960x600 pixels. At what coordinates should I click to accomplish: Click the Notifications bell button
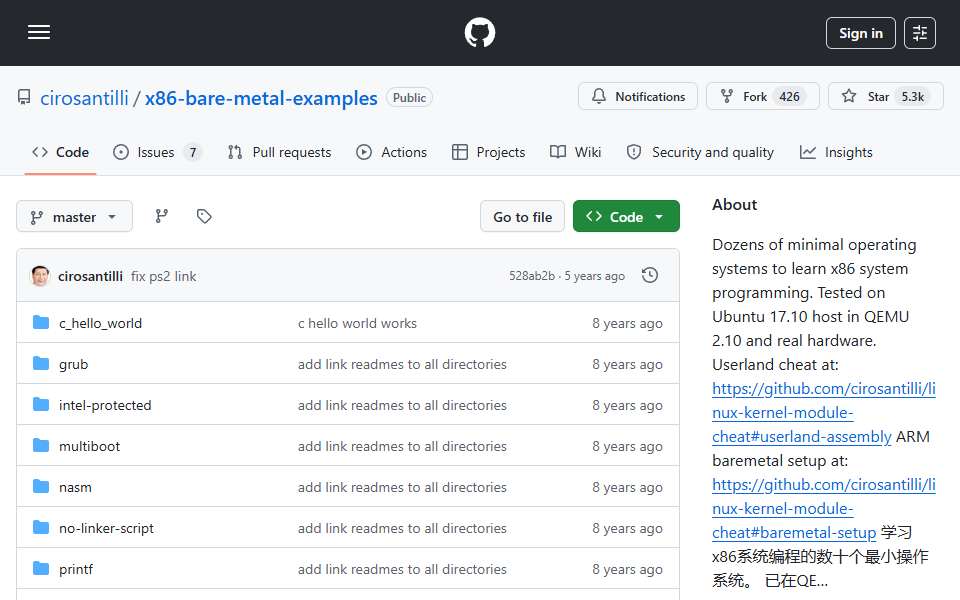coord(637,96)
